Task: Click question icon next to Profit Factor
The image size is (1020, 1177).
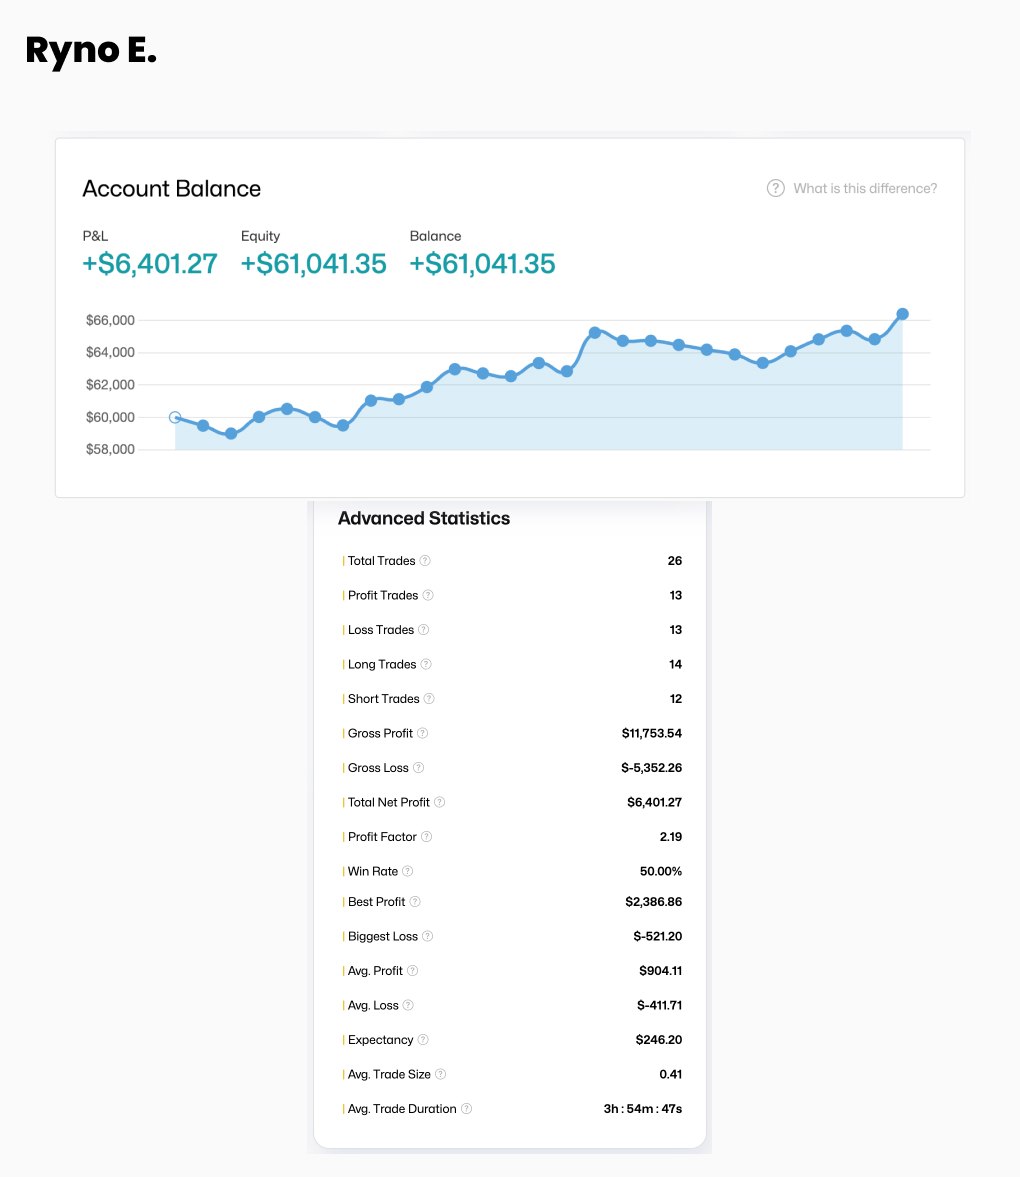Action: [x=427, y=837]
